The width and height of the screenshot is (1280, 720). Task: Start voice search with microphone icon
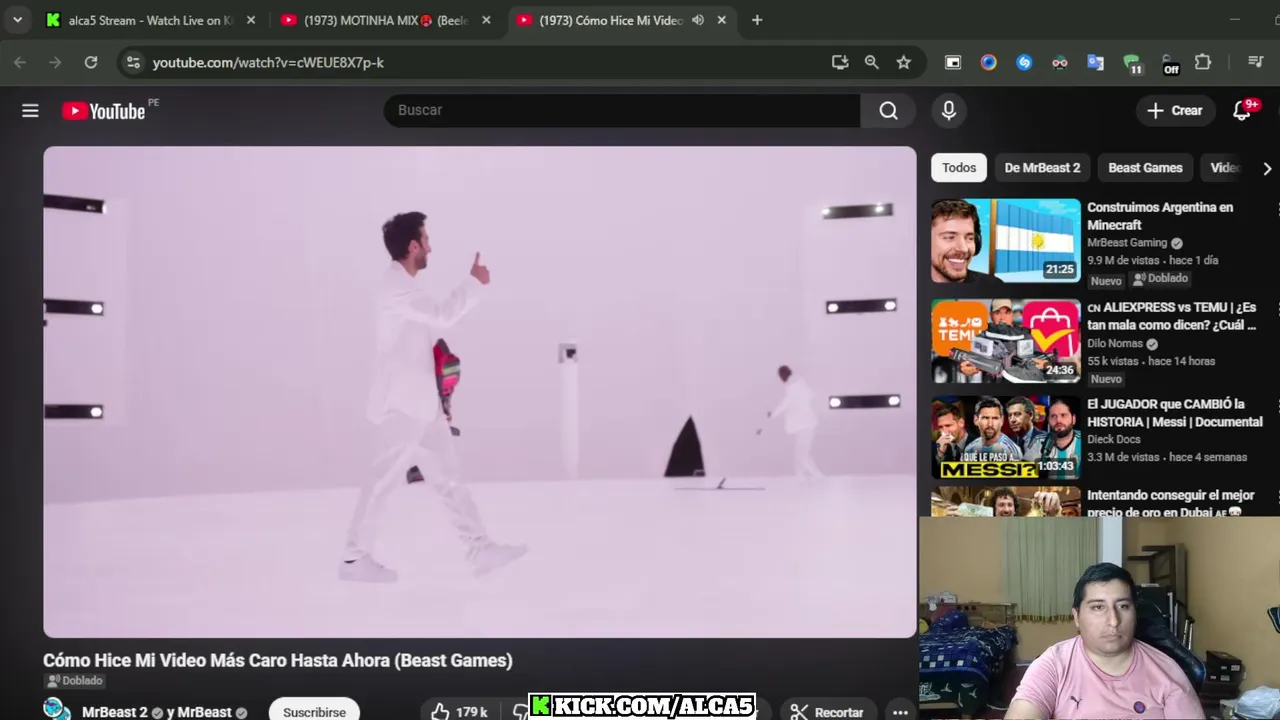[949, 110]
